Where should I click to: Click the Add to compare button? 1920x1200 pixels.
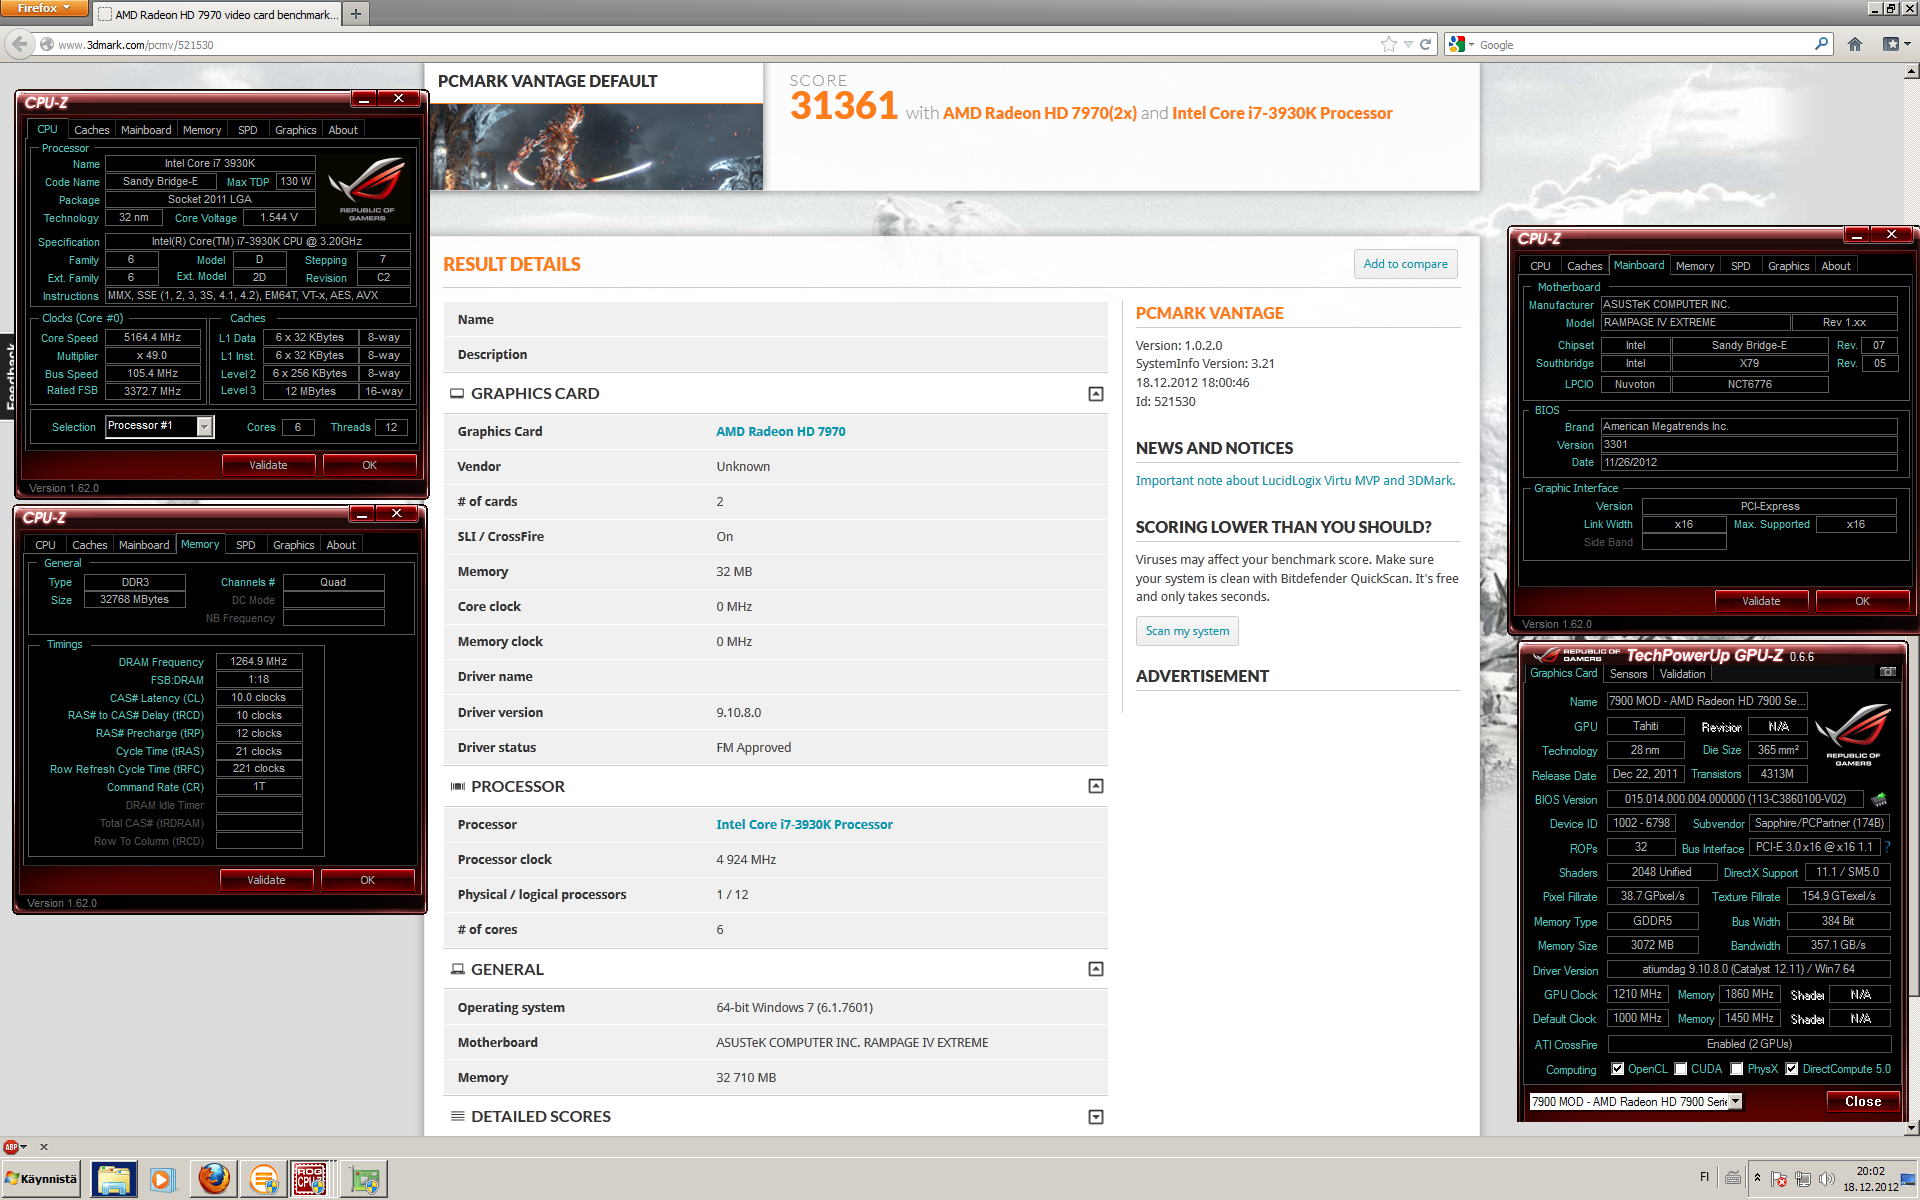(x=1405, y=264)
